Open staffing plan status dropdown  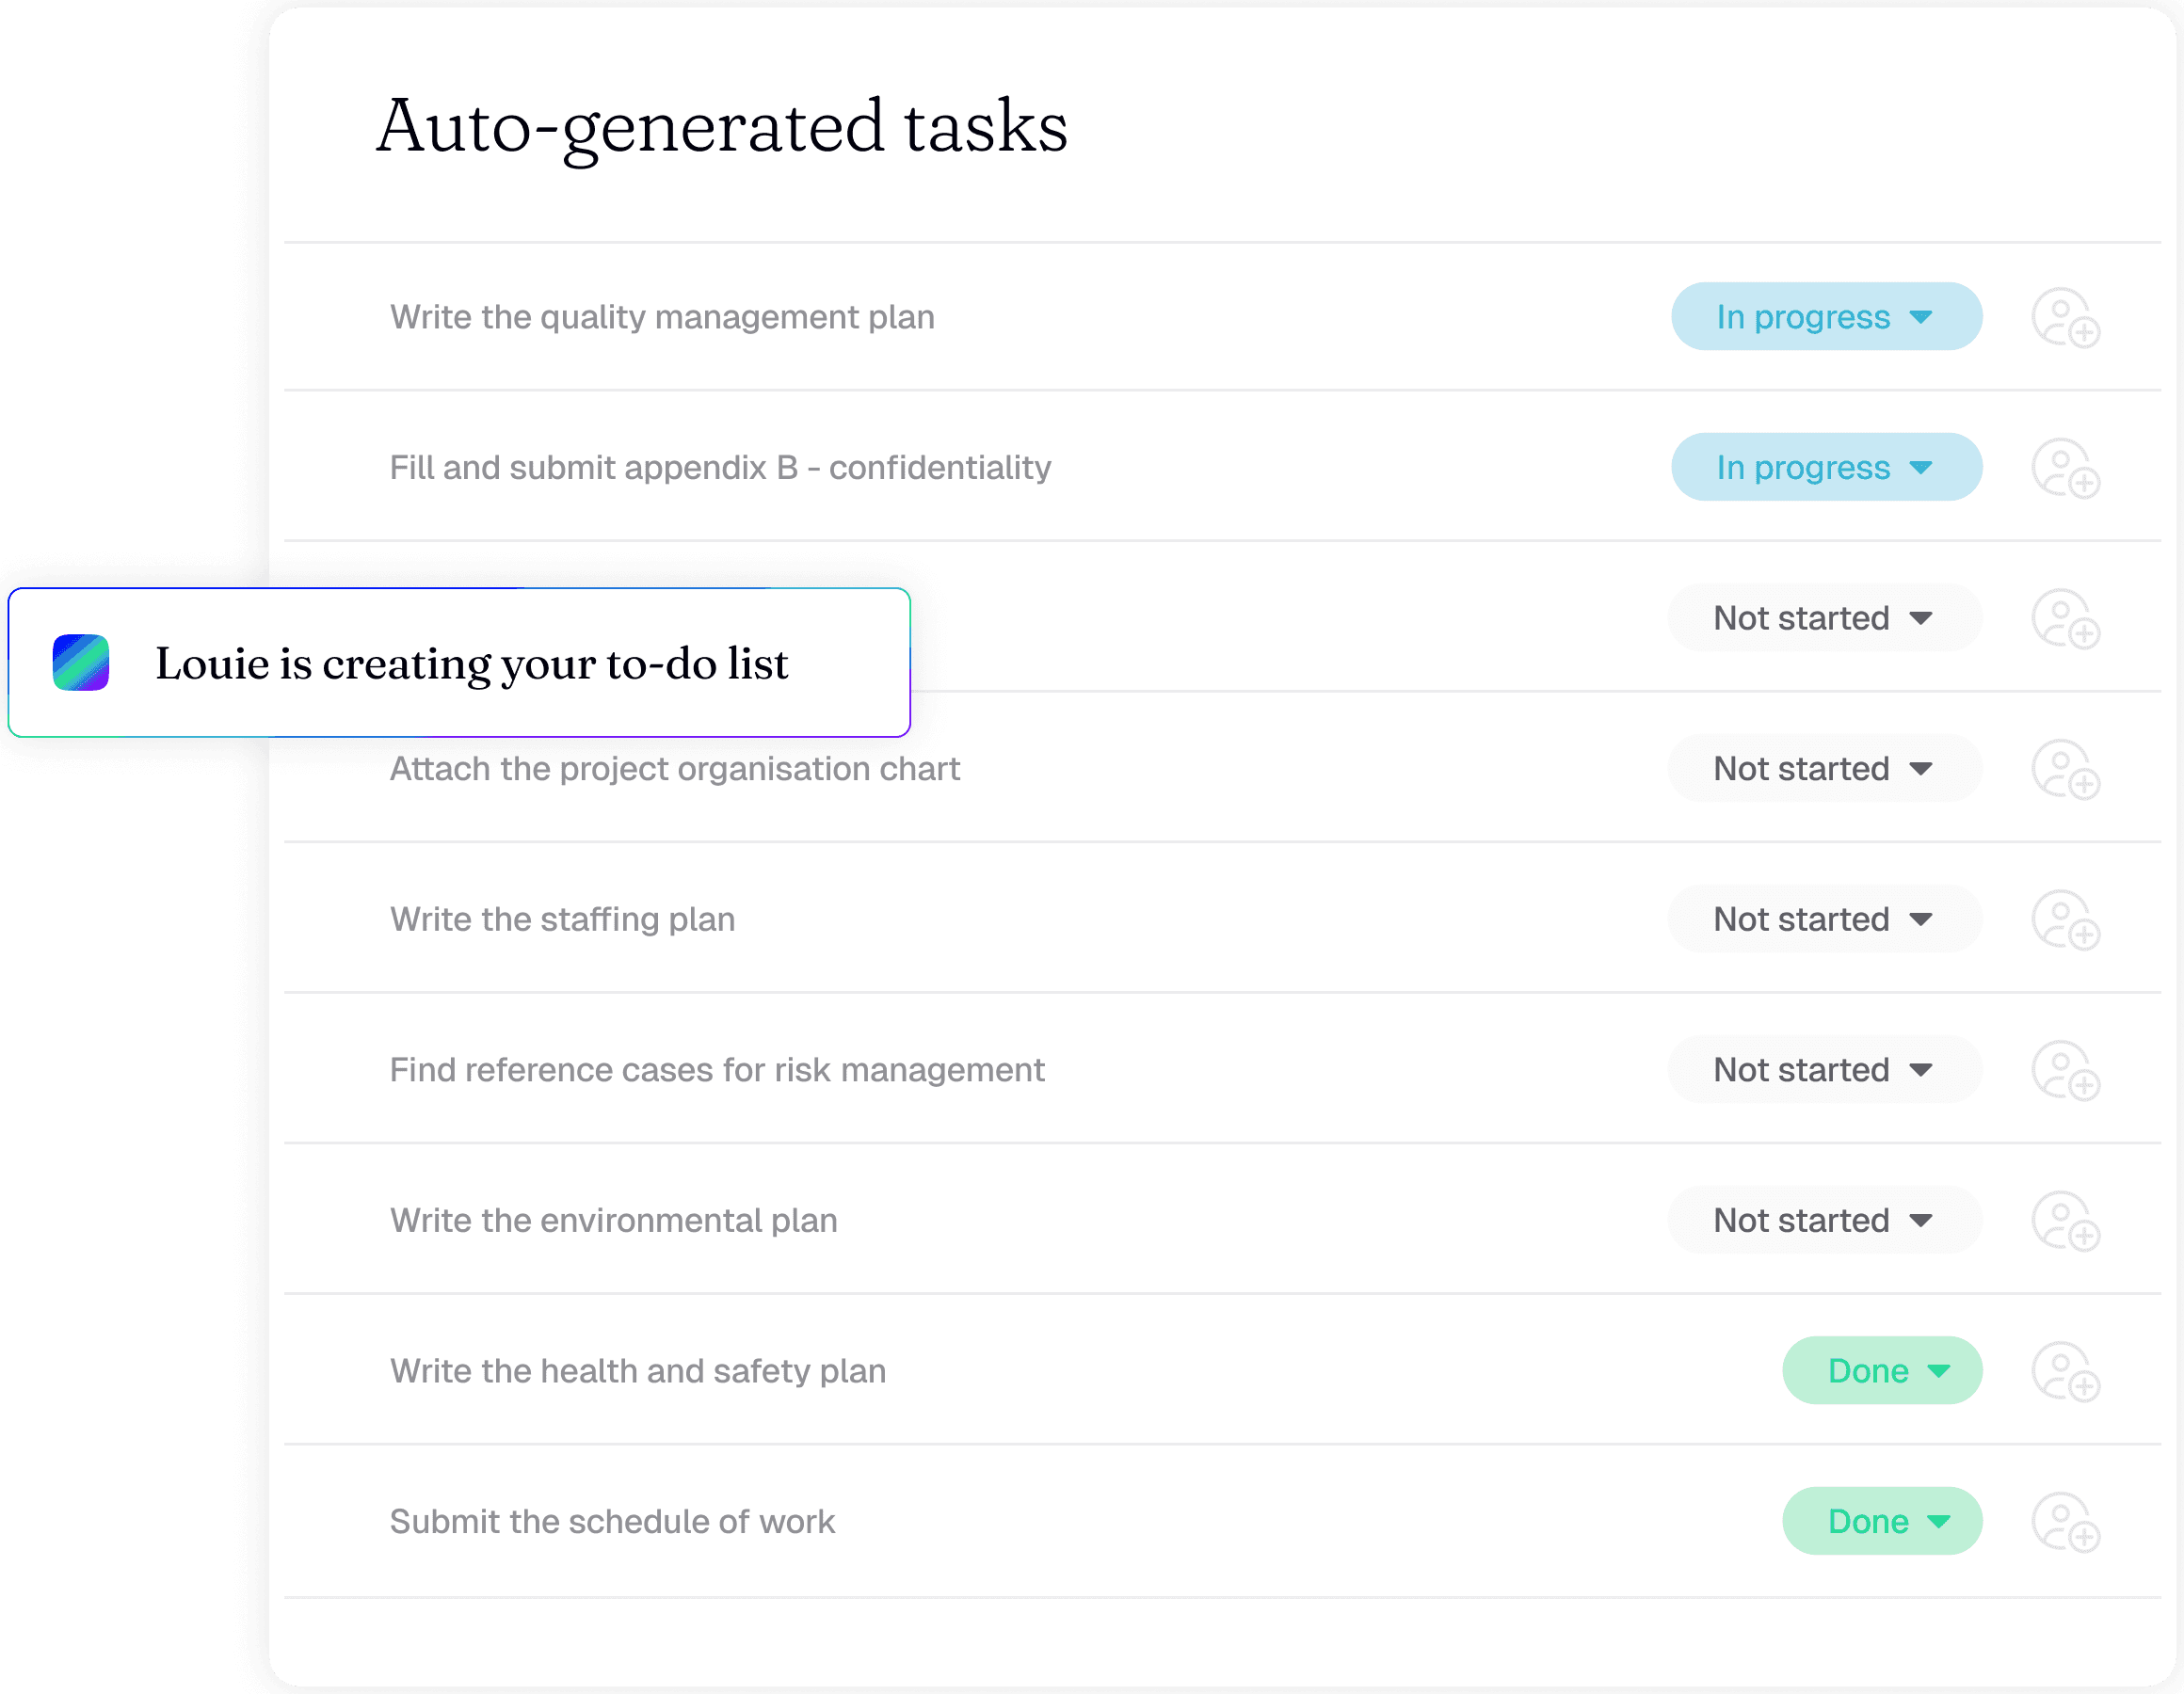tap(1823, 919)
